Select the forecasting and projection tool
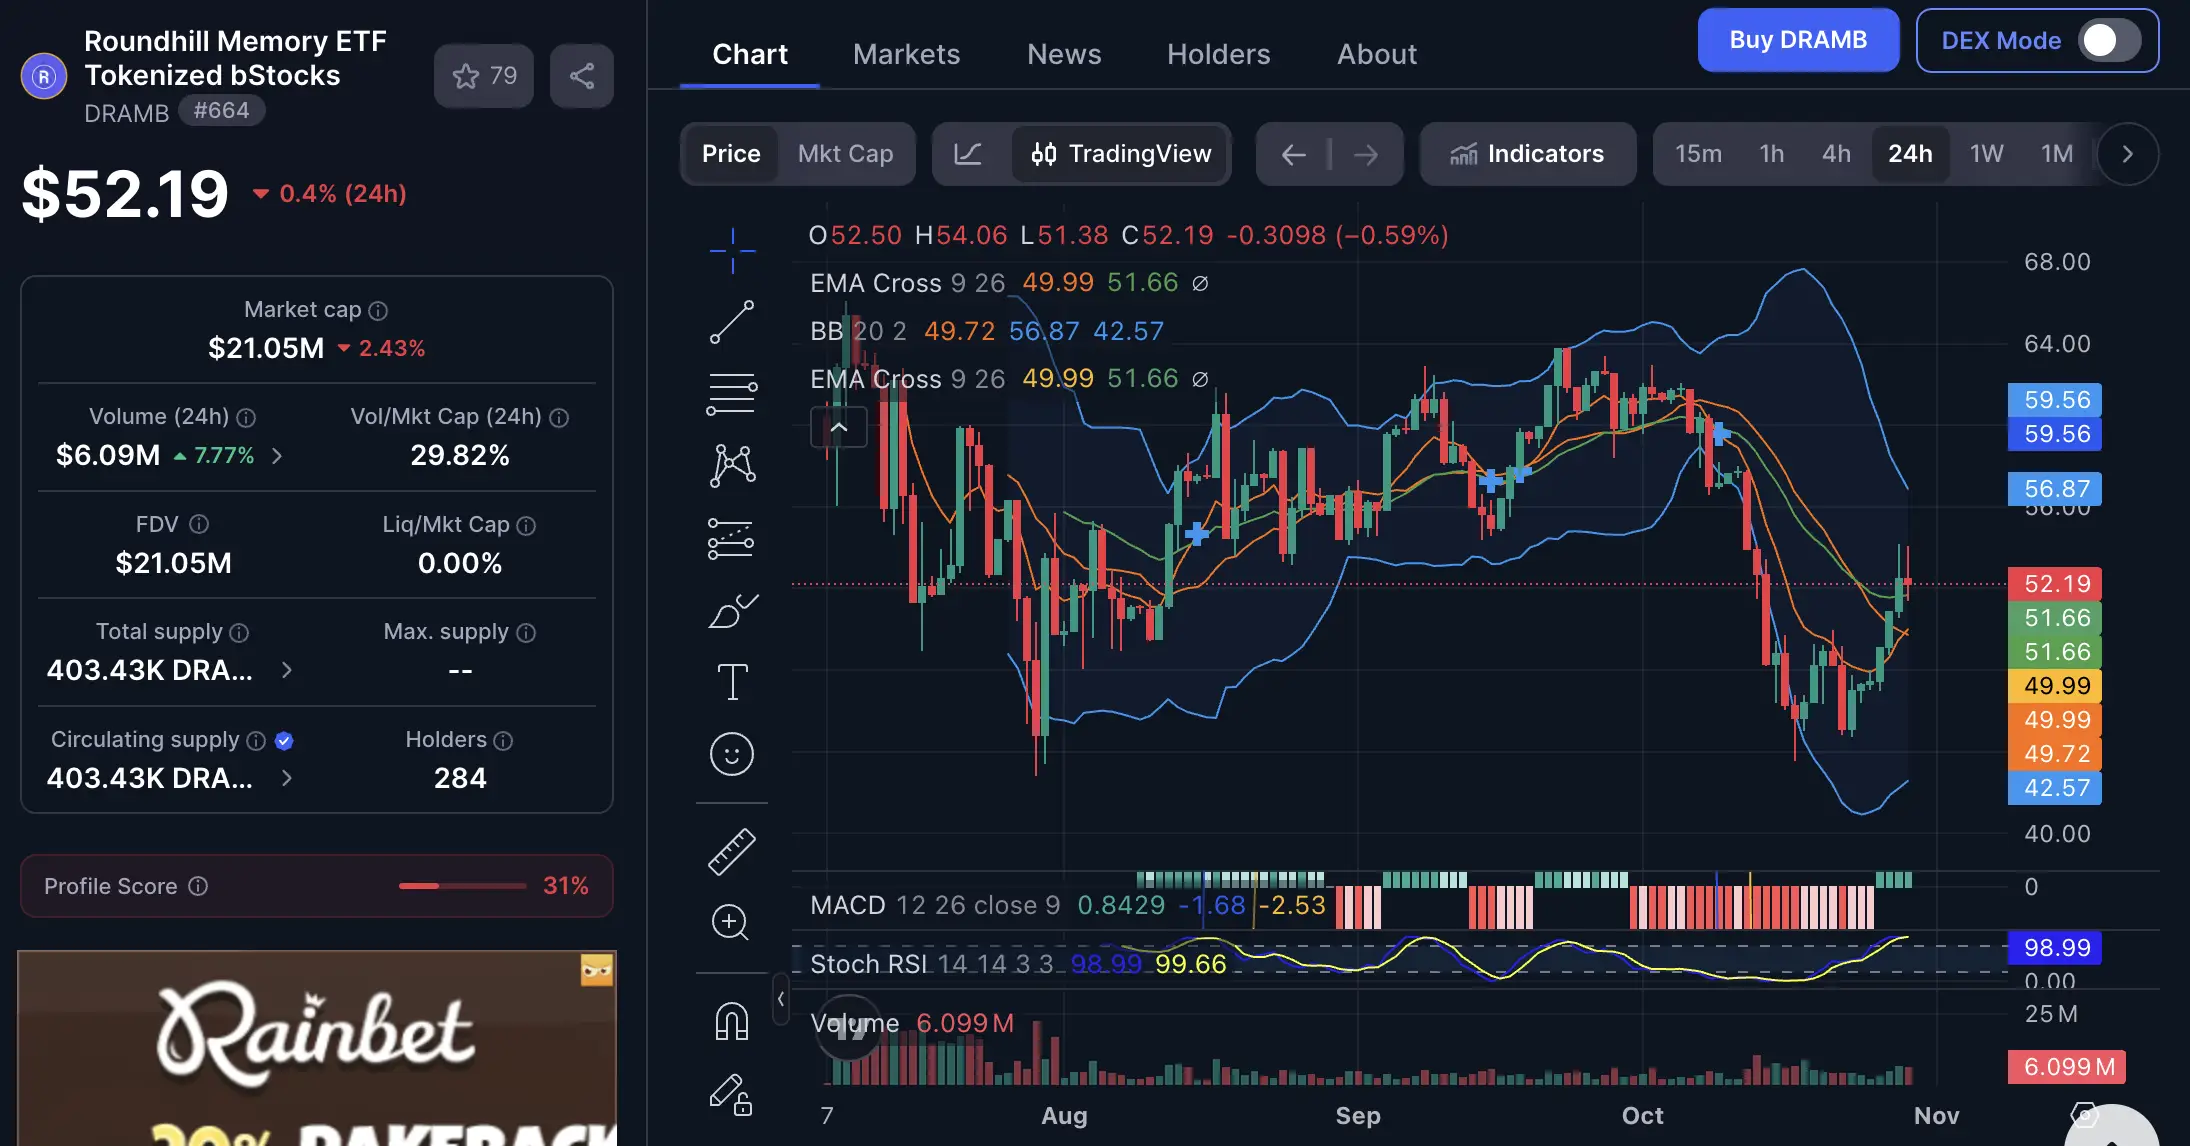Viewport: 2190px width, 1146px height. 732,538
